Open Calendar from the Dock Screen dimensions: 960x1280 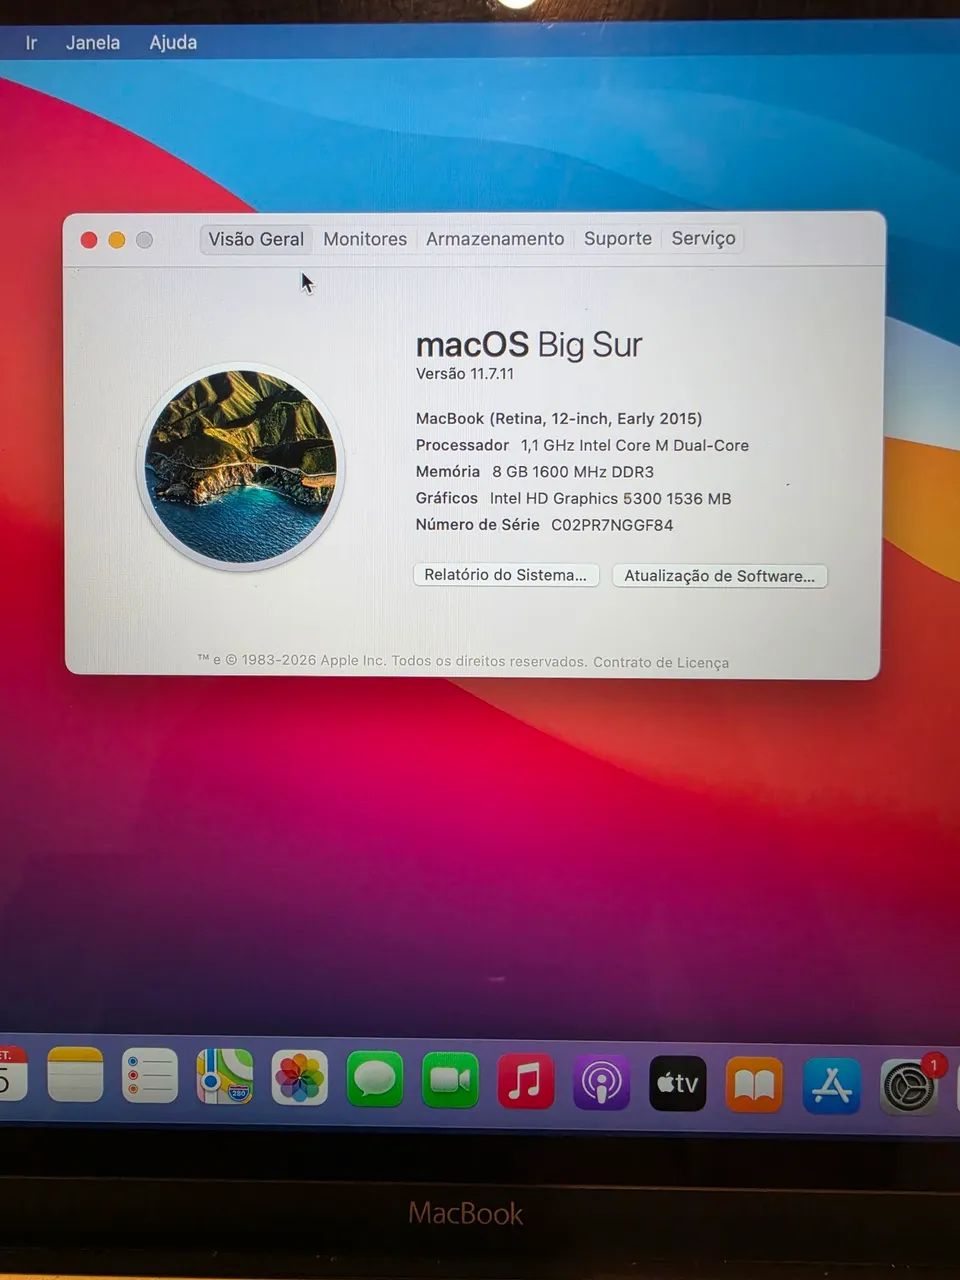[12, 1073]
